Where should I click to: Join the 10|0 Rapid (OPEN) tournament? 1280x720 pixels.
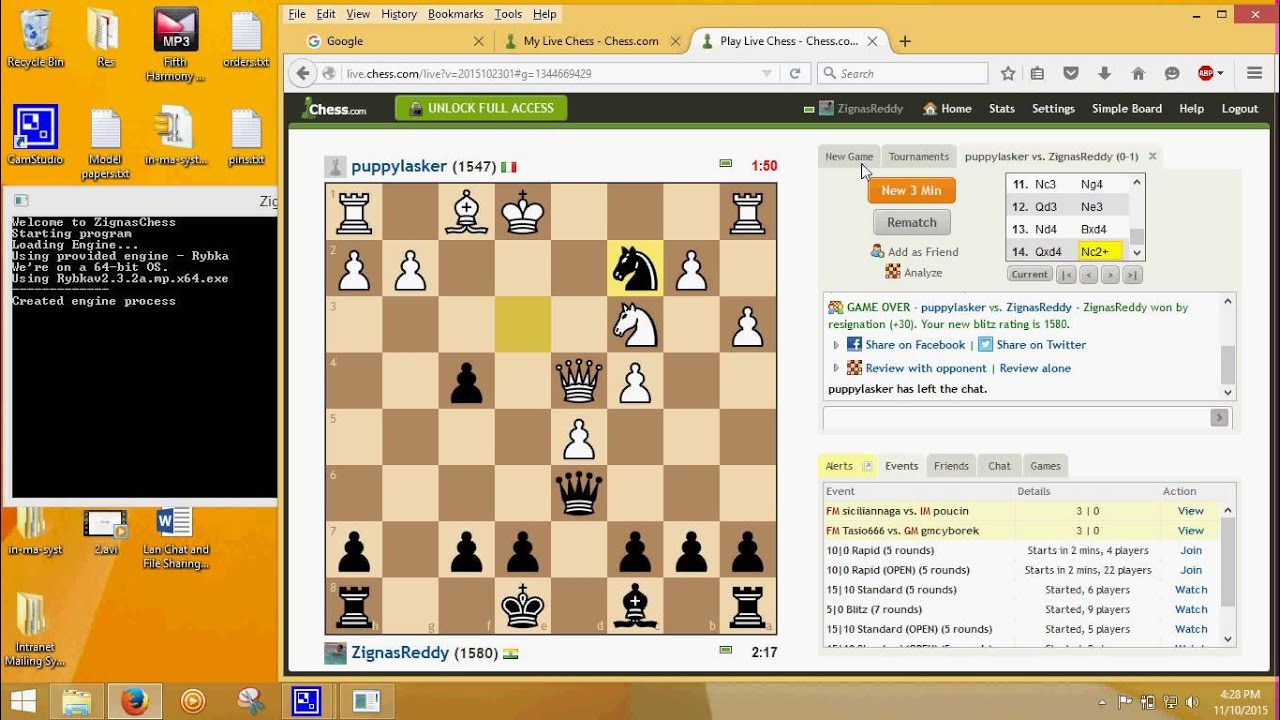click(x=1191, y=570)
